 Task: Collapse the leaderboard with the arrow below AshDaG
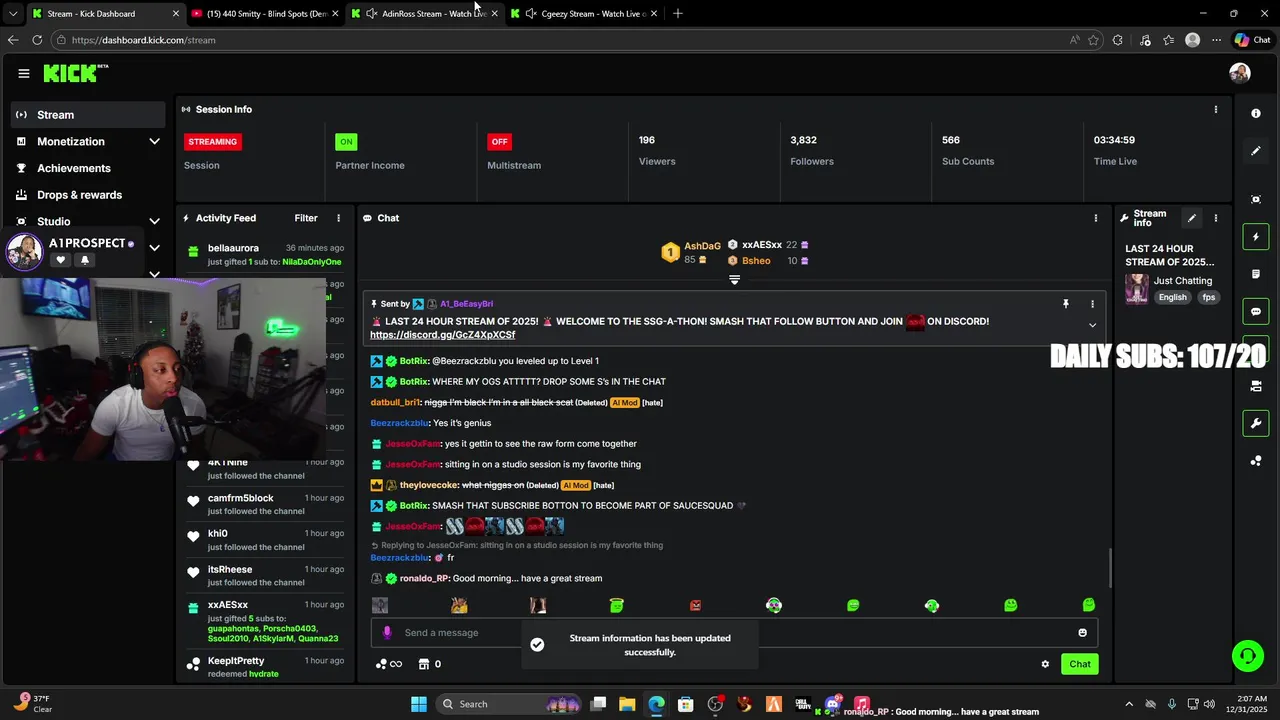point(734,280)
